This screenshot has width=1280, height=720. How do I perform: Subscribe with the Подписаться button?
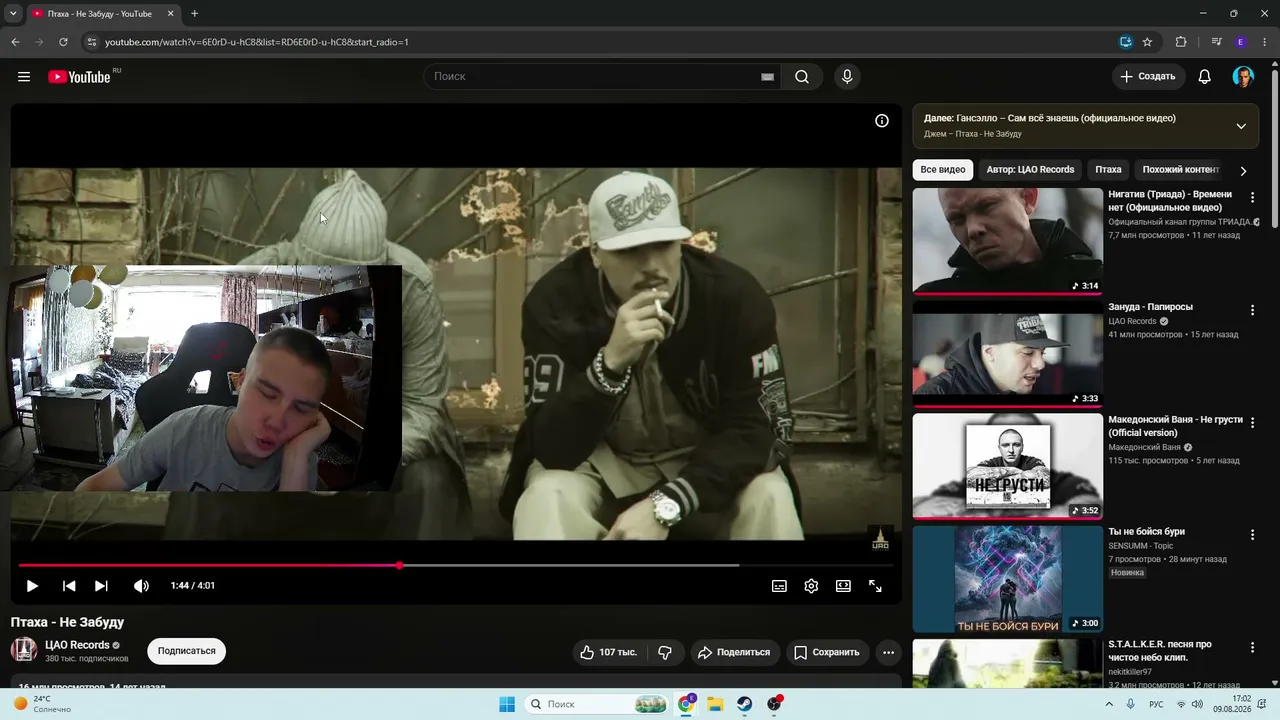pos(187,651)
